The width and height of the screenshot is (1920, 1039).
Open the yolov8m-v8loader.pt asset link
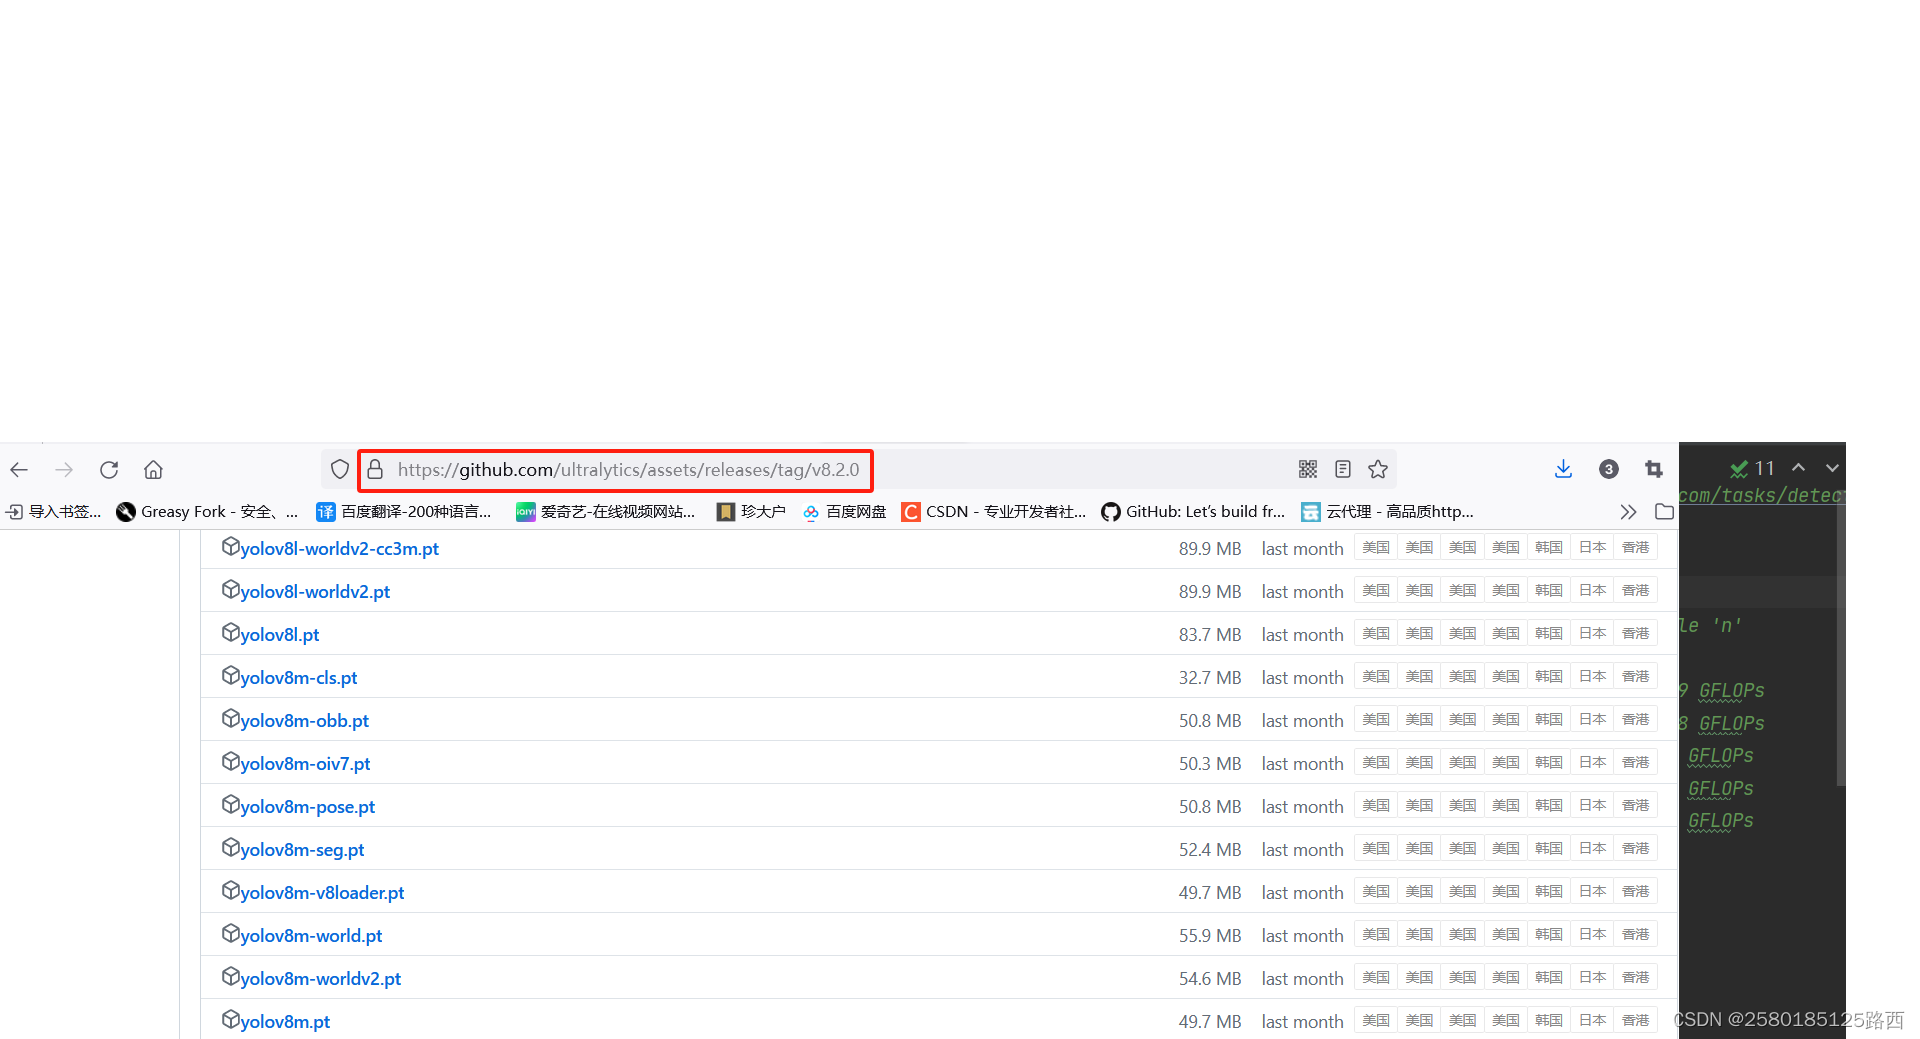(x=322, y=893)
